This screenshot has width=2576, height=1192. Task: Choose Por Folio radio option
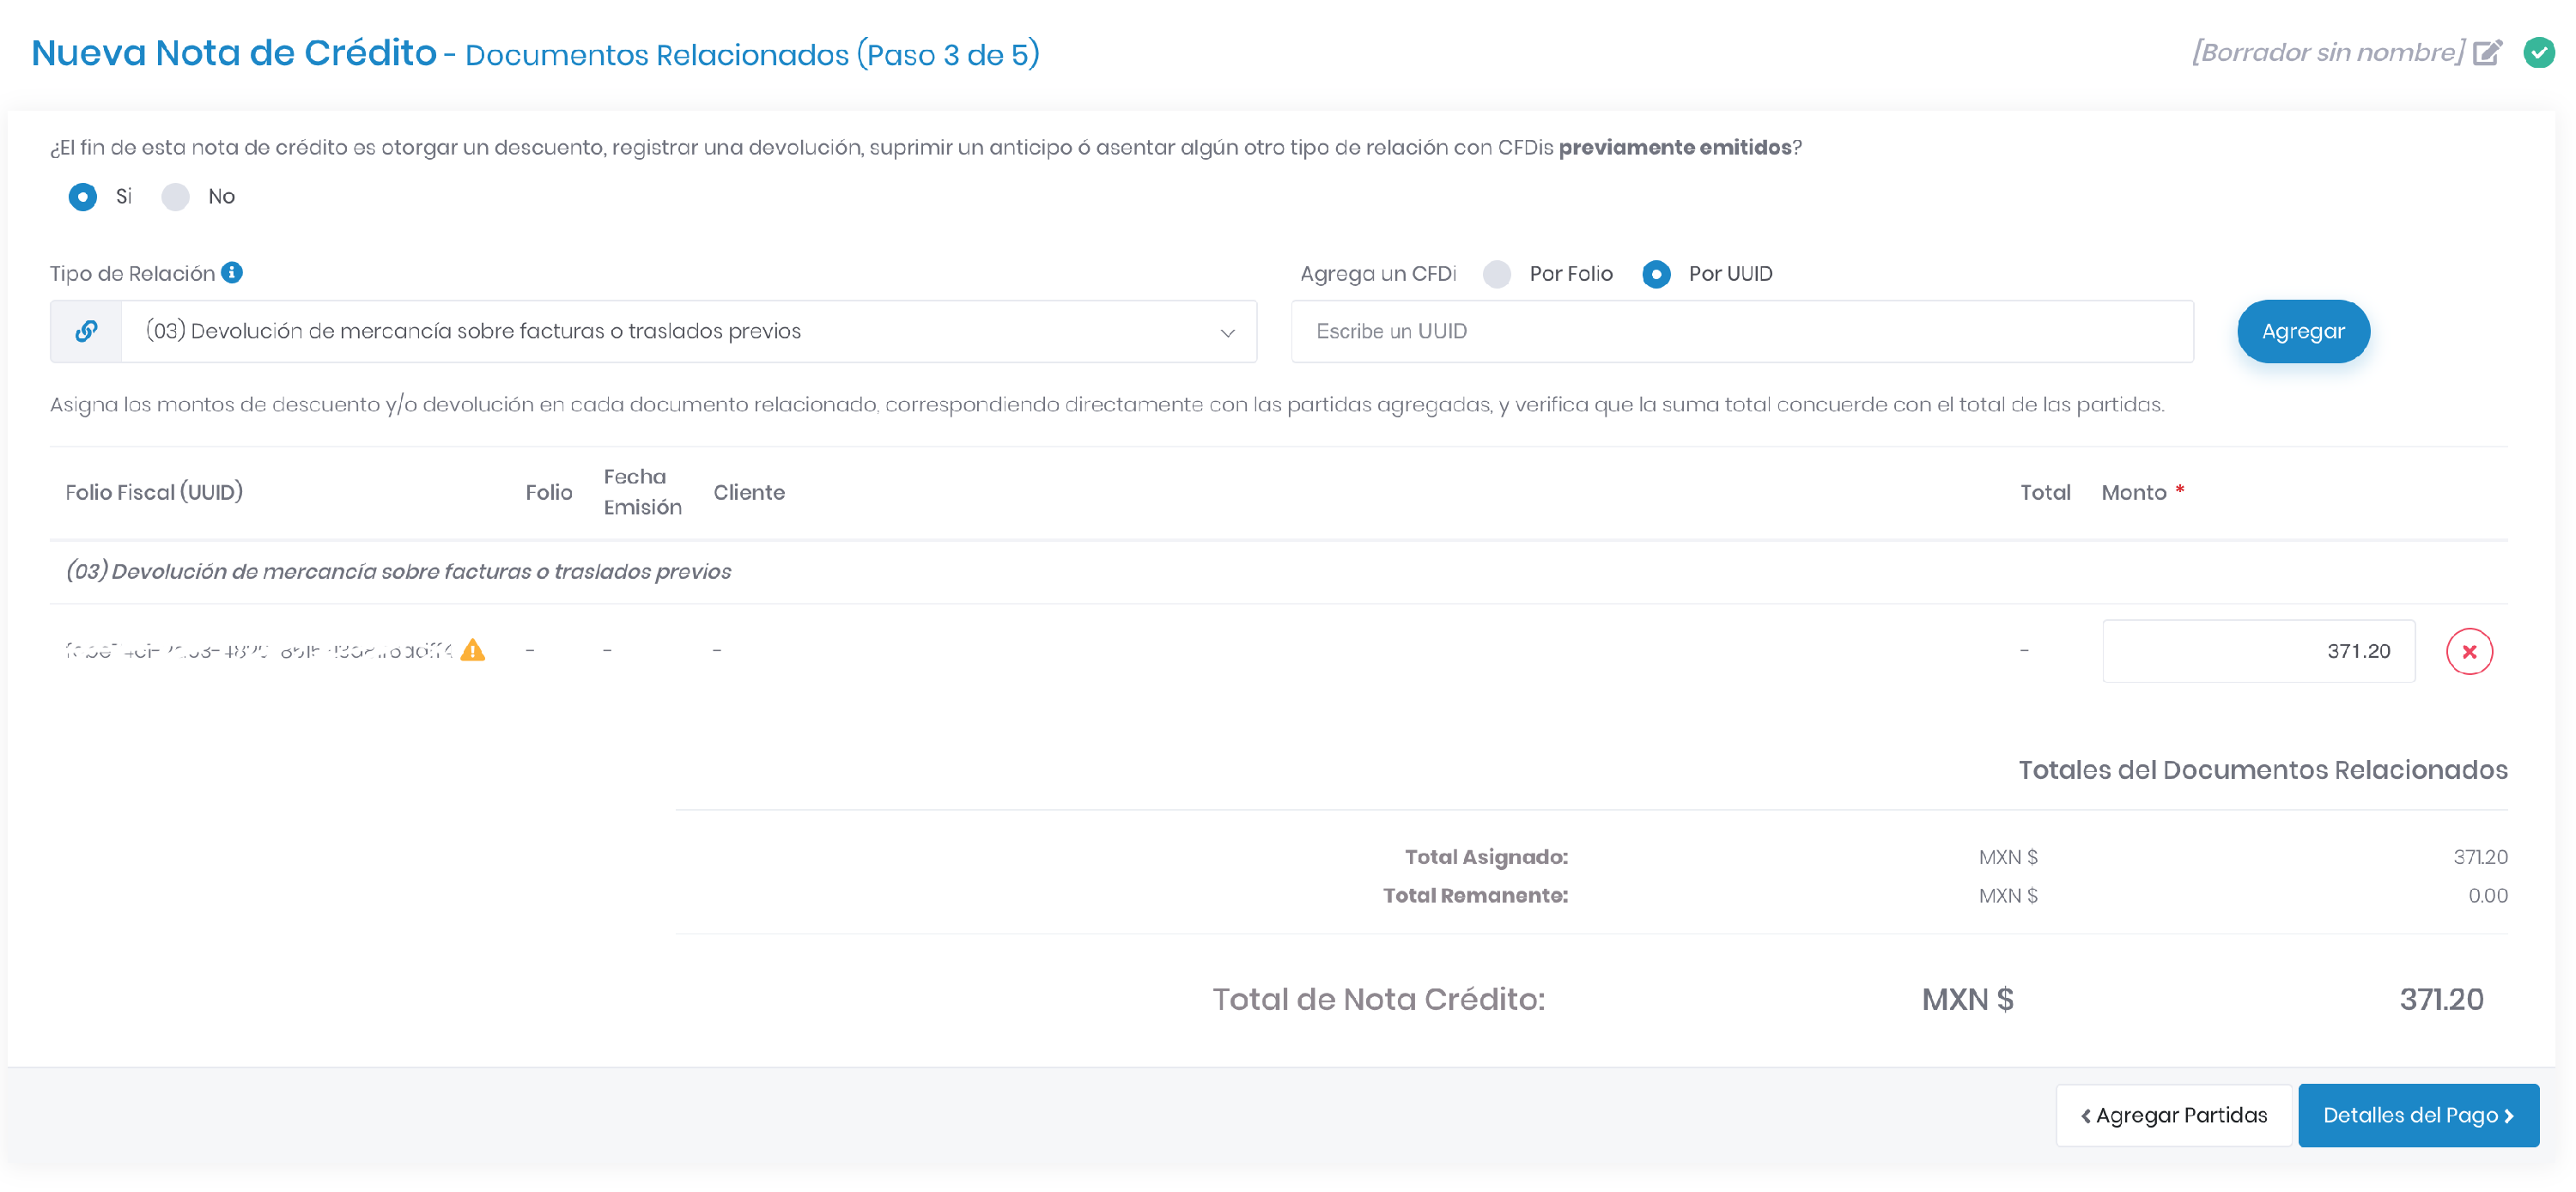1496,274
